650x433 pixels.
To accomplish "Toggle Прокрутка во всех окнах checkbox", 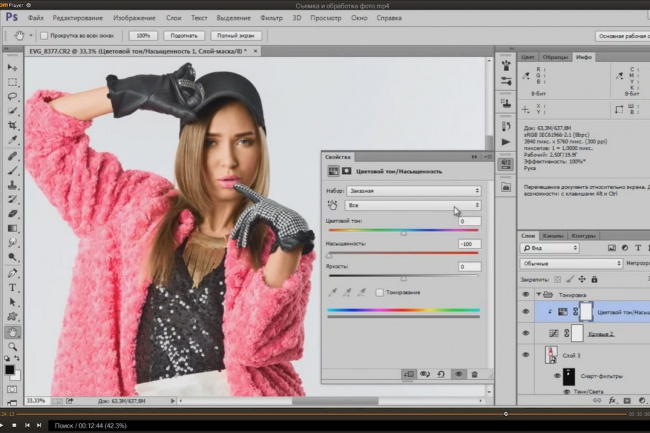I will click(44, 36).
